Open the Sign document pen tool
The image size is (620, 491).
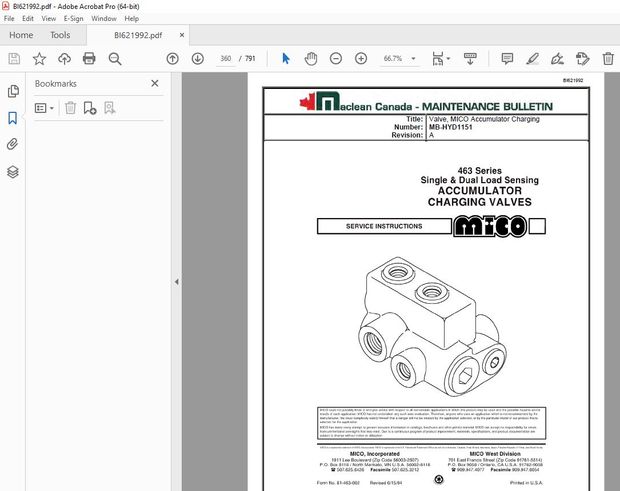click(x=558, y=59)
